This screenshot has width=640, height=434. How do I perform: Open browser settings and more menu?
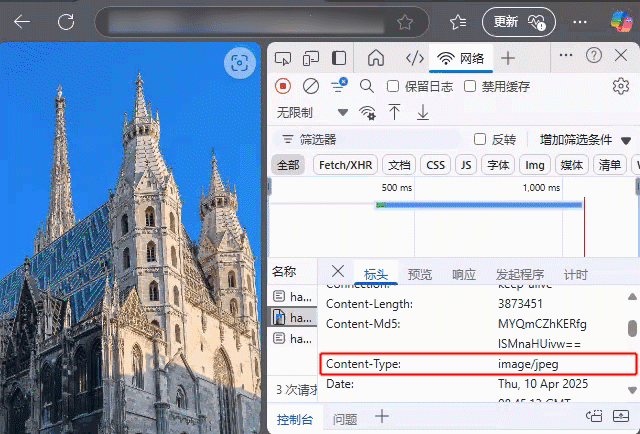[x=580, y=22]
